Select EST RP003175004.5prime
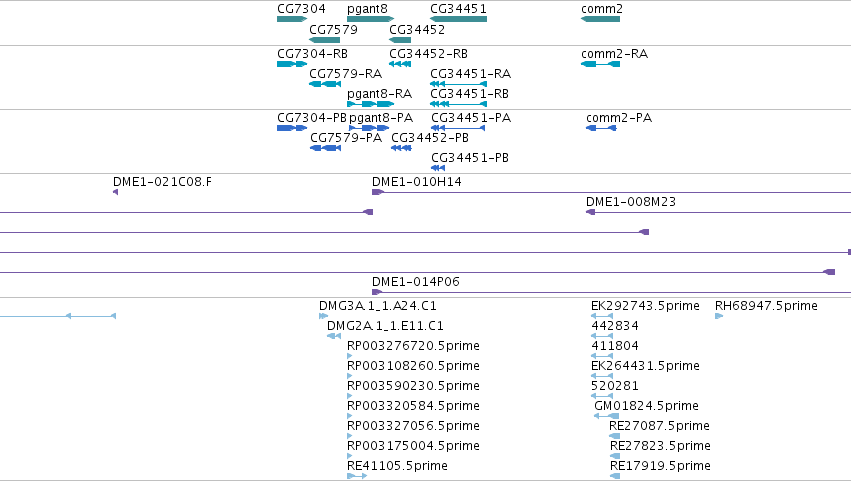The height and width of the screenshot is (481, 851). tap(350, 456)
